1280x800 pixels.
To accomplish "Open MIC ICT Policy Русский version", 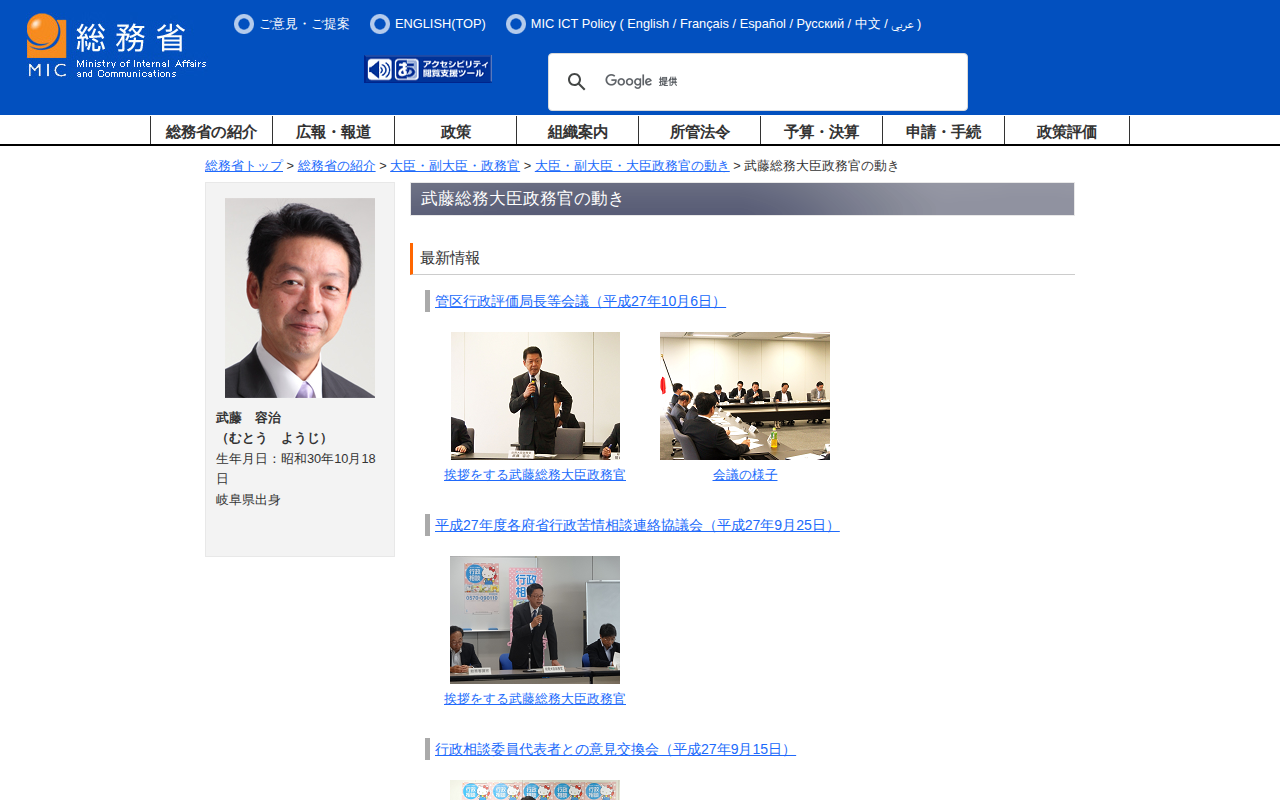I will [821, 24].
